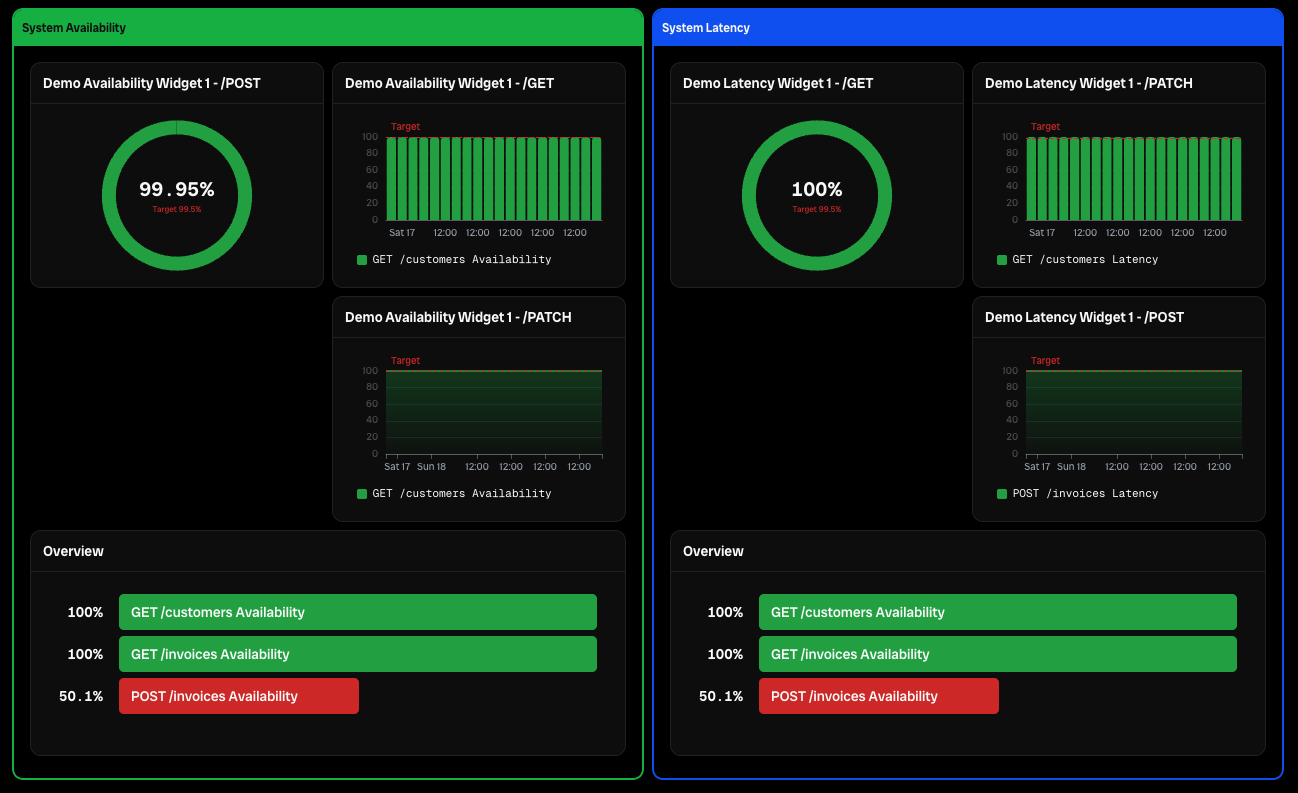Select the System Latency panel header
1298x793 pixels.
pyautogui.click(x=968, y=28)
